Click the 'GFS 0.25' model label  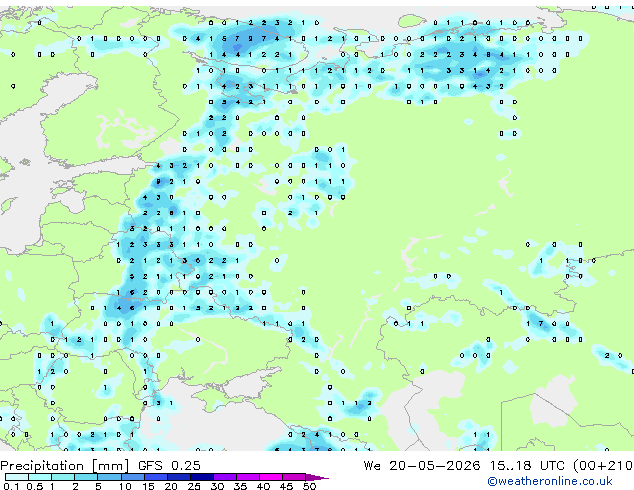coord(169,466)
